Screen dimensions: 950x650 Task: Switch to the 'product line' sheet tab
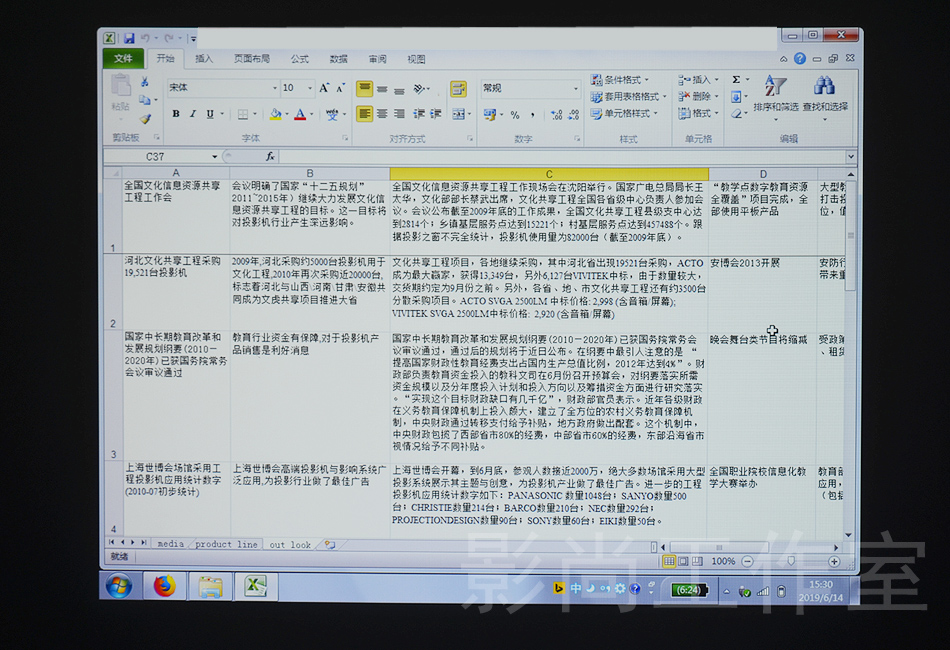click(226, 545)
